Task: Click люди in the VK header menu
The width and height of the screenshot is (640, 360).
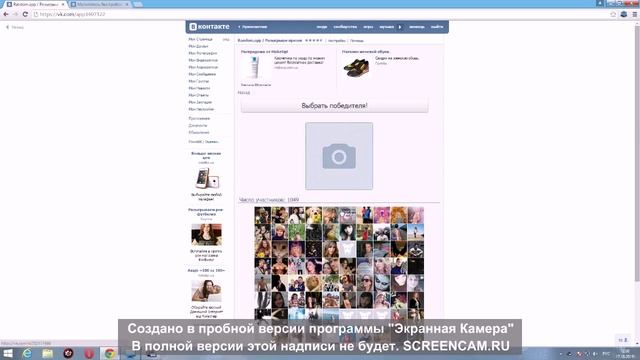Action: [322, 27]
